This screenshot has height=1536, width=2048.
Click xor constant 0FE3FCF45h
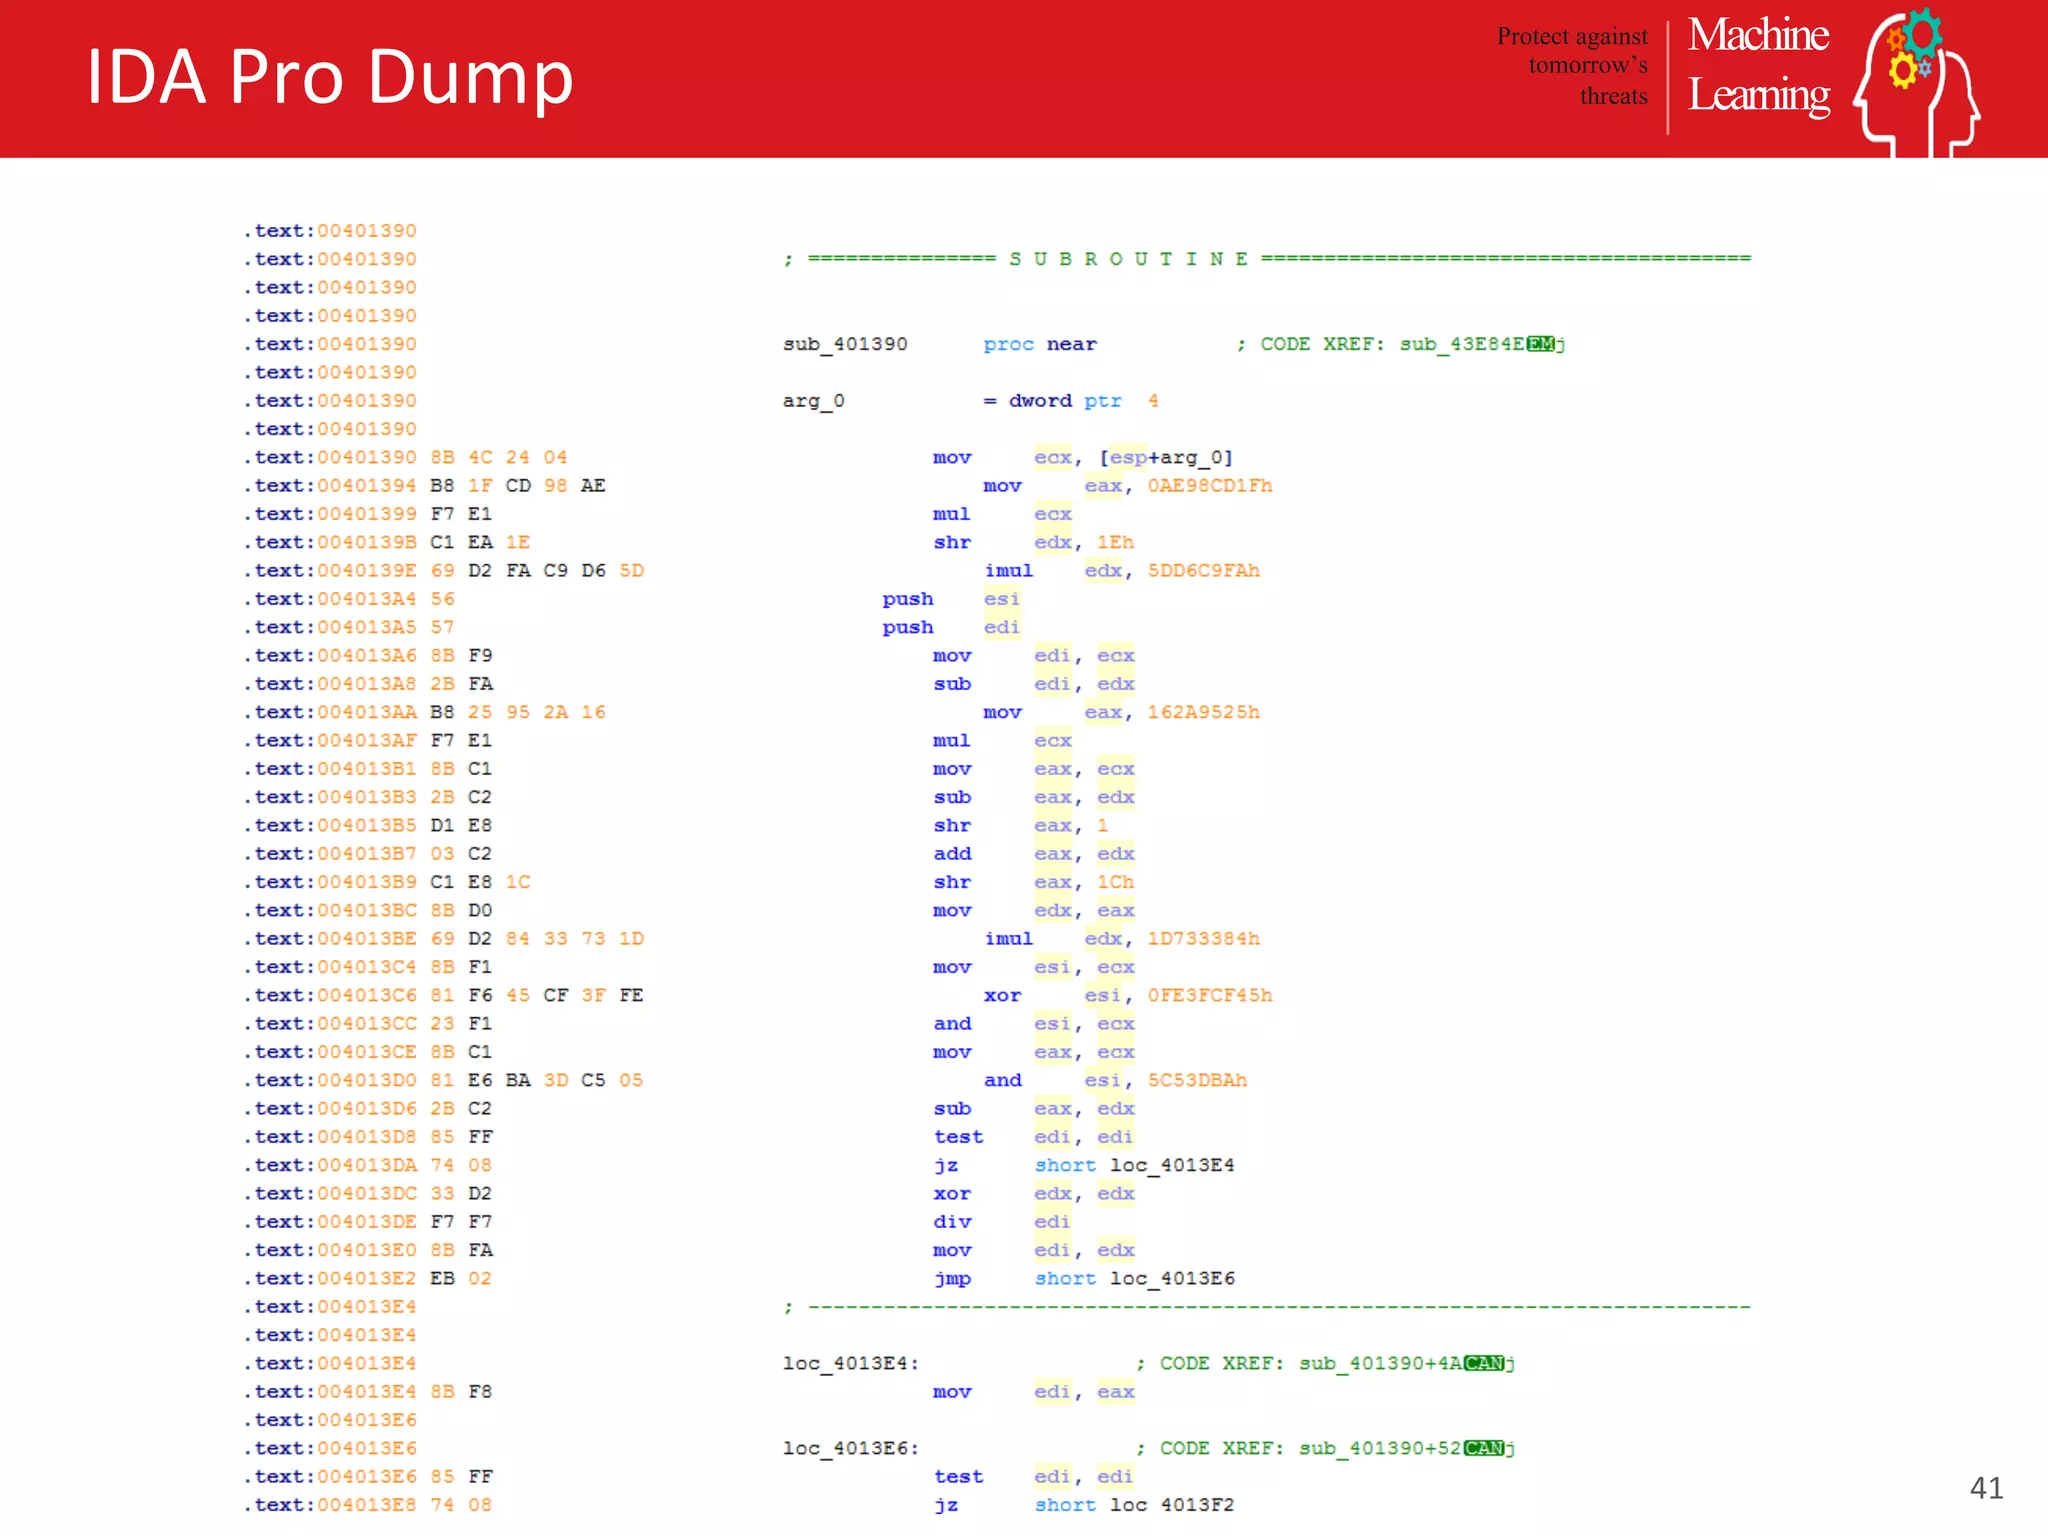click(1209, 996)
